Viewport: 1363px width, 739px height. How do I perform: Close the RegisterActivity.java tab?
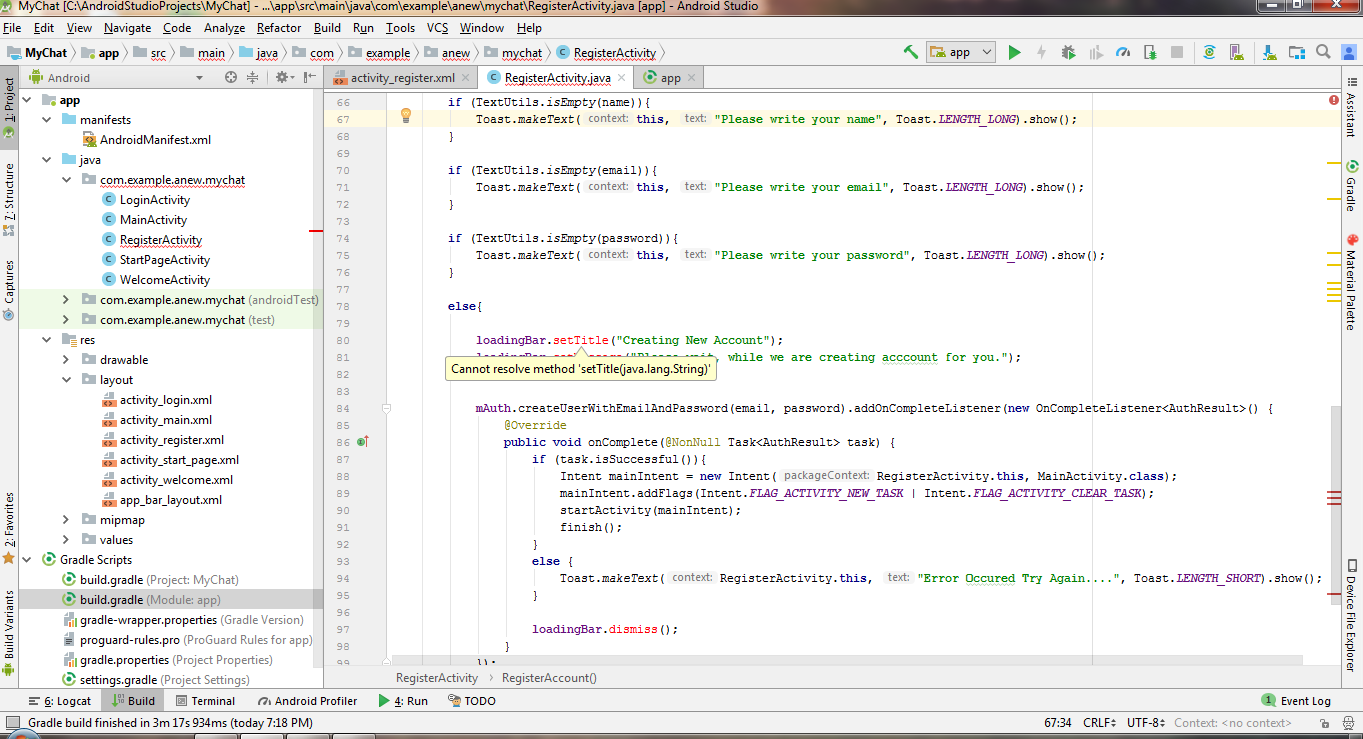tap(621, 78)
